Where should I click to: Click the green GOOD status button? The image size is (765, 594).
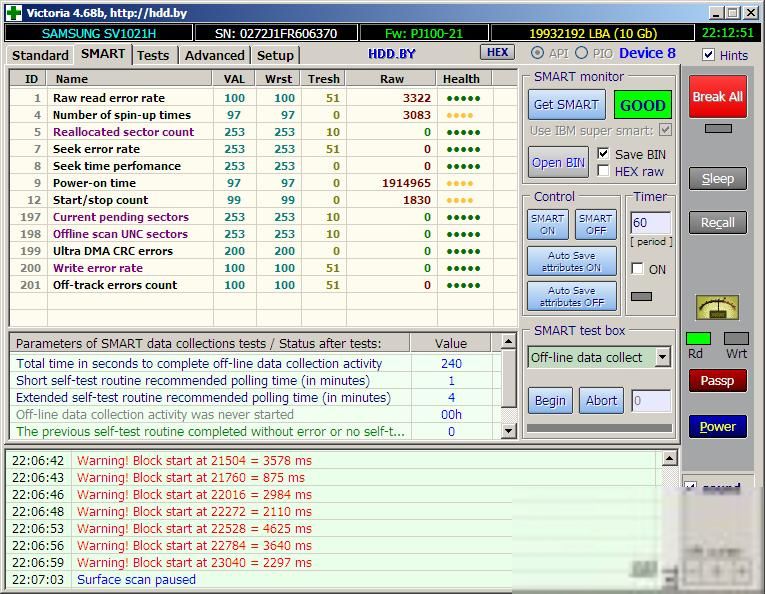pos(643,105)
